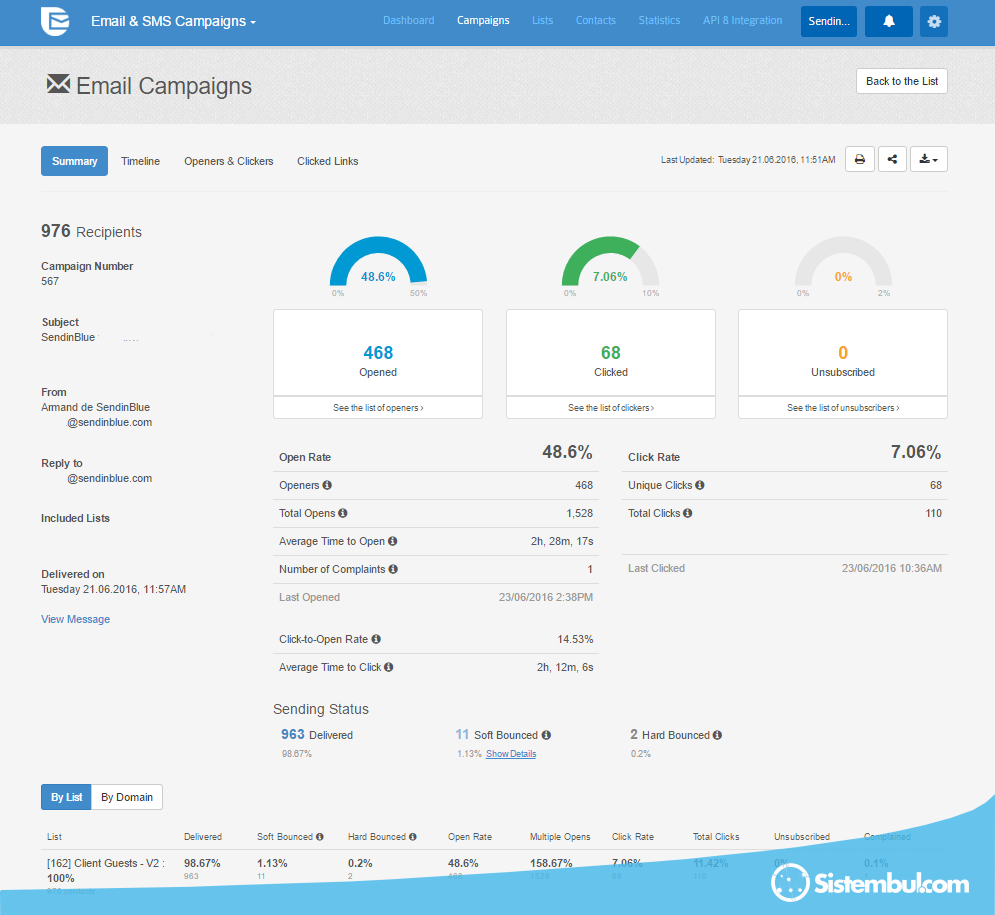Open the View Message link
The image size is (995, 915).
coord(76,619)
